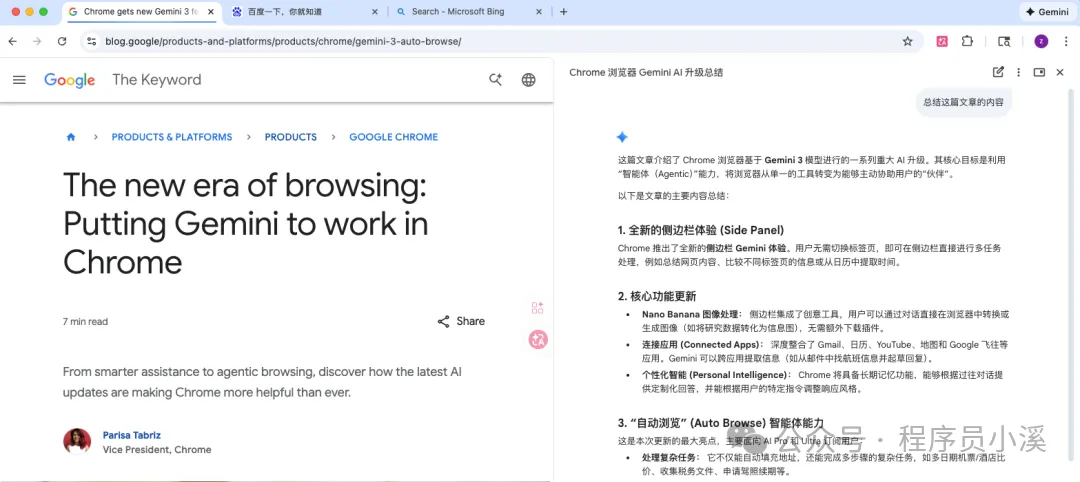The image size is (1080, 482).
Task: Bookmark this page with the star icon
Action: (908, 41)
